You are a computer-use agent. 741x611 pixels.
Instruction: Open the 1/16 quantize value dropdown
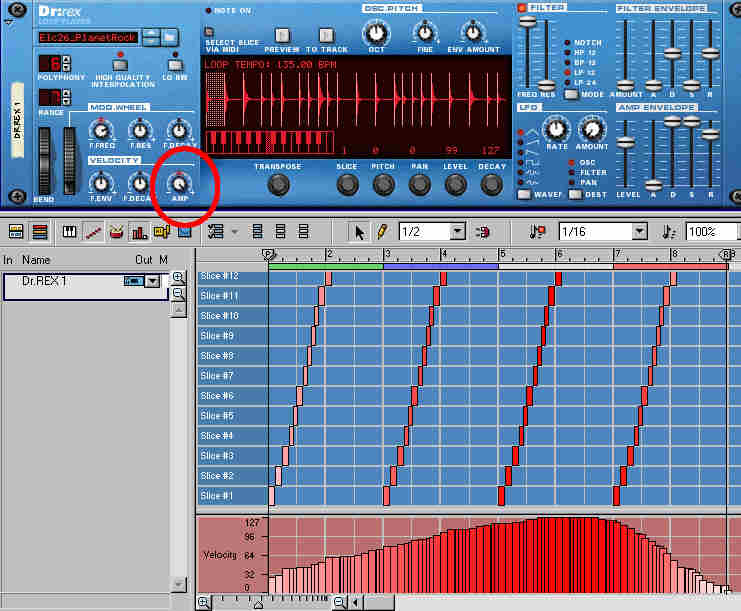point(639,232)
